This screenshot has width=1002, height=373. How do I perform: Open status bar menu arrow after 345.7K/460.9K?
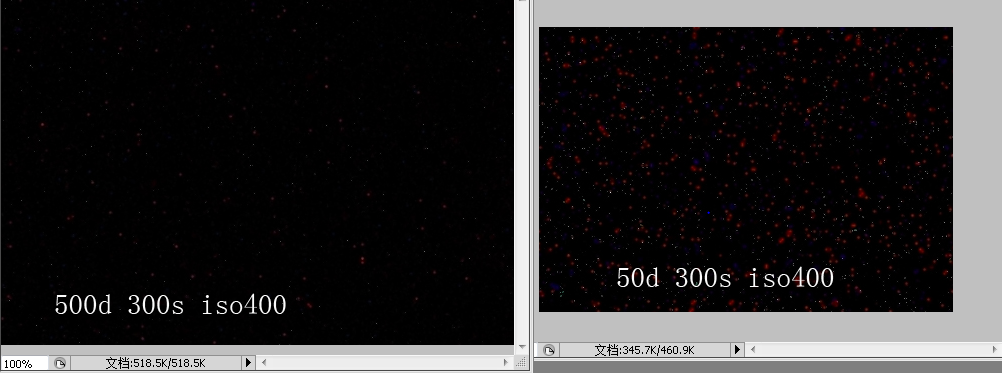737,349
